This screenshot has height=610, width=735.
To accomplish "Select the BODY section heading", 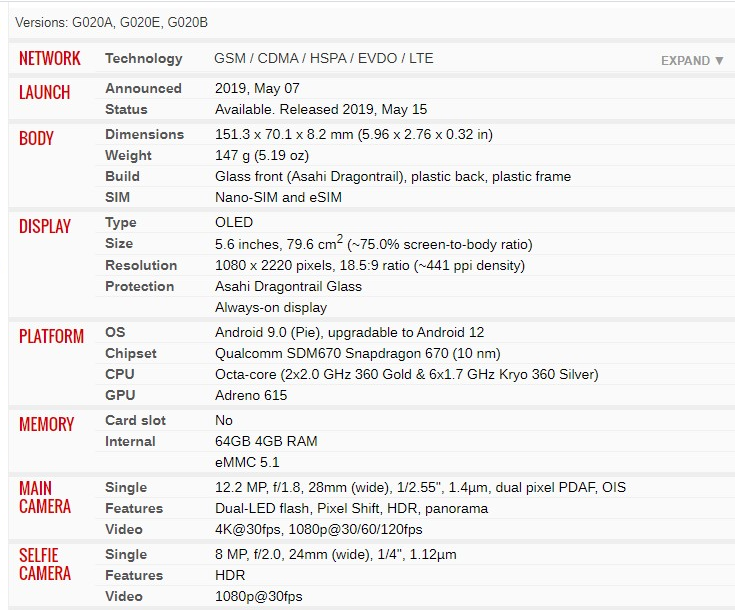I will coord(36,138).
